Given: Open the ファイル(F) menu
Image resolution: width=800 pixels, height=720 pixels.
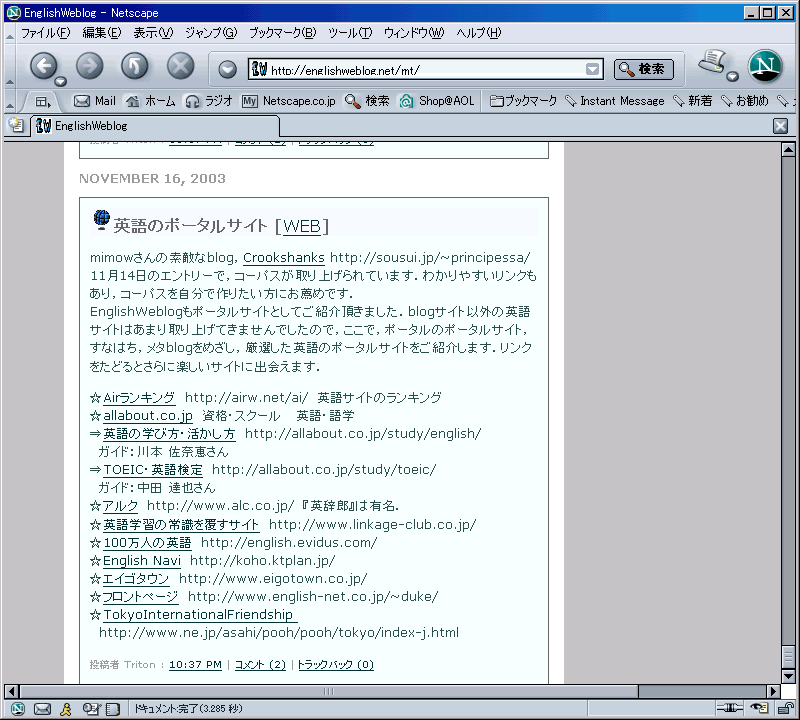Looking at the screenshot, I should coord(45,33).
